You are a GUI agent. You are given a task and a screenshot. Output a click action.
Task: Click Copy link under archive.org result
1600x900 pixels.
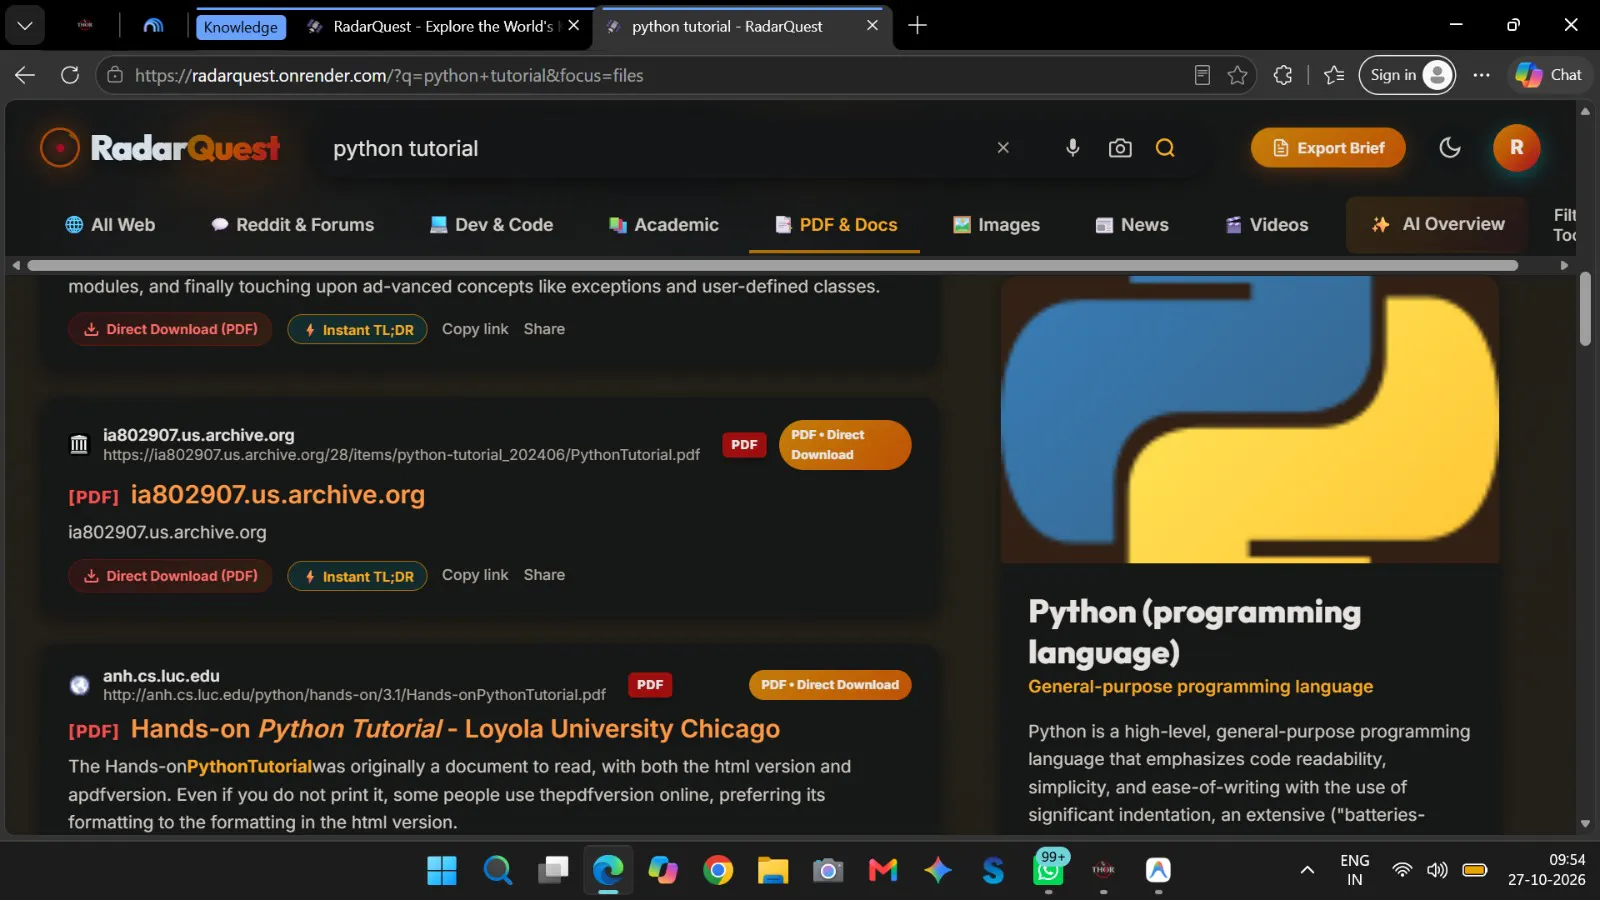pyautogui.click(x=475, y=575)
